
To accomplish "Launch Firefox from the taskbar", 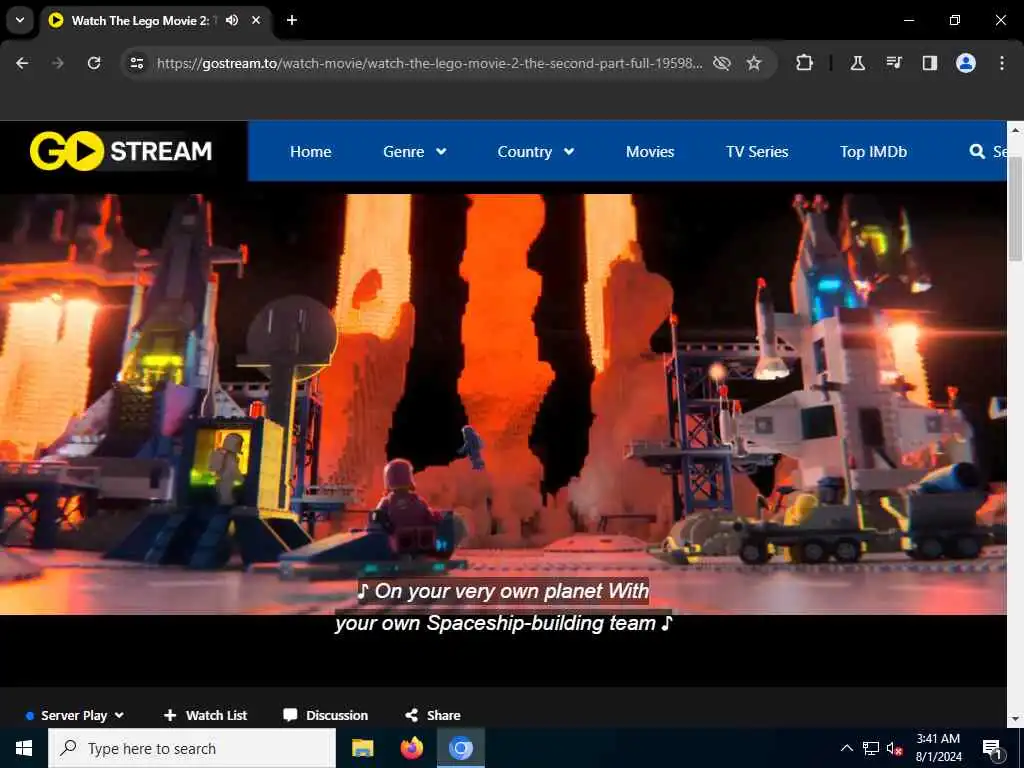I will tap(411, 748).
